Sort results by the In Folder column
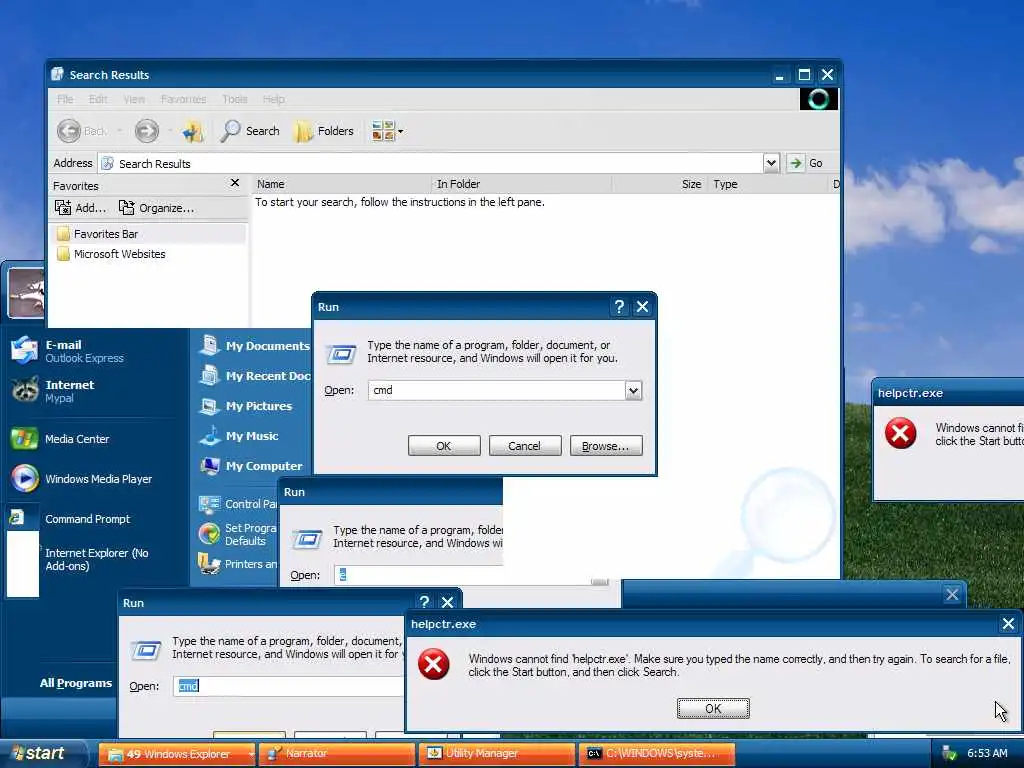Image resolution: width=1024 pixels, height=768 pixels. click(522, 184)
